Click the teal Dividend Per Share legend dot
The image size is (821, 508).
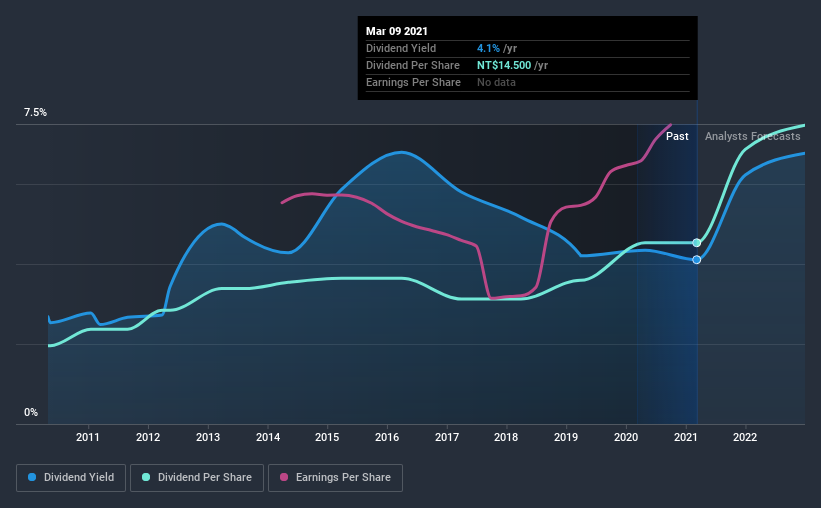(x=146, y=477)
